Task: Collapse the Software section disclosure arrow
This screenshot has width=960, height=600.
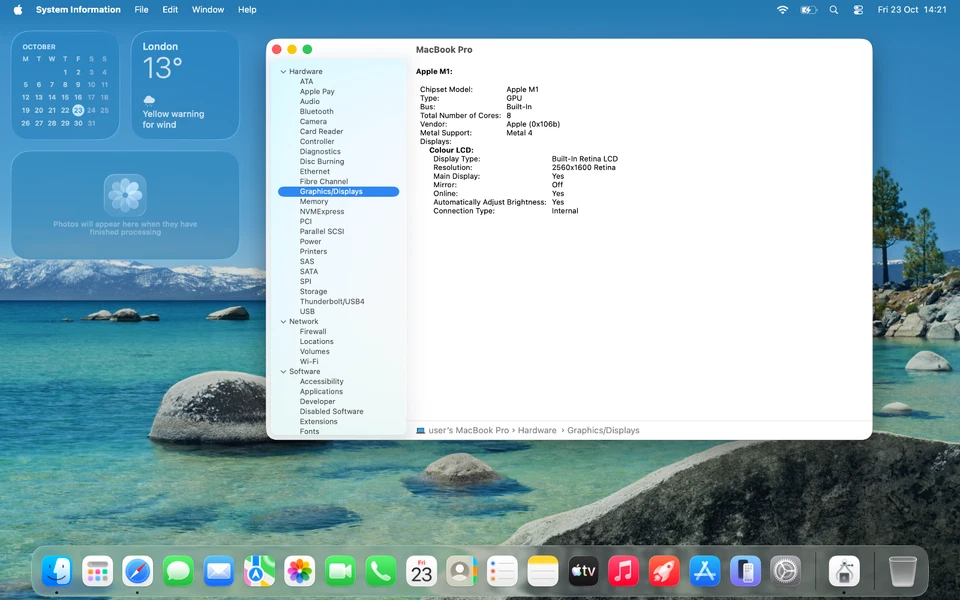Action: point(283,372)
